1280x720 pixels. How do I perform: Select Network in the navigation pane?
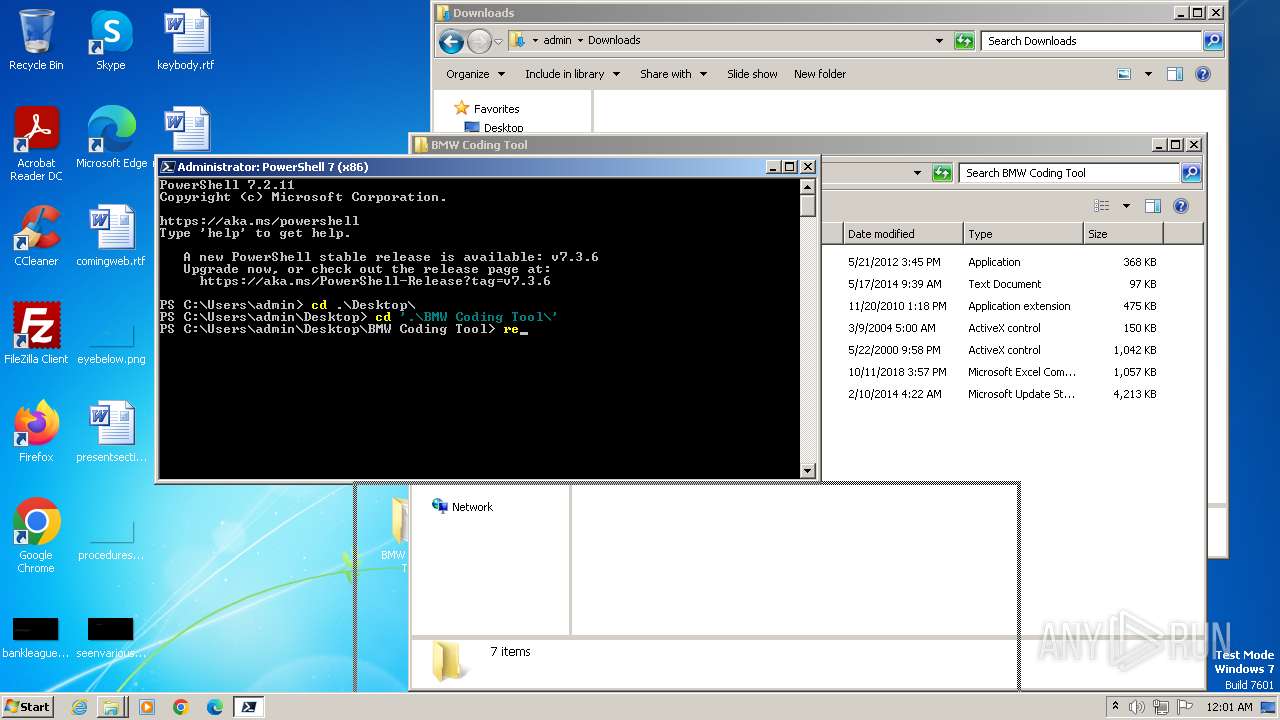pyautogui.click(x=462, y=507)
